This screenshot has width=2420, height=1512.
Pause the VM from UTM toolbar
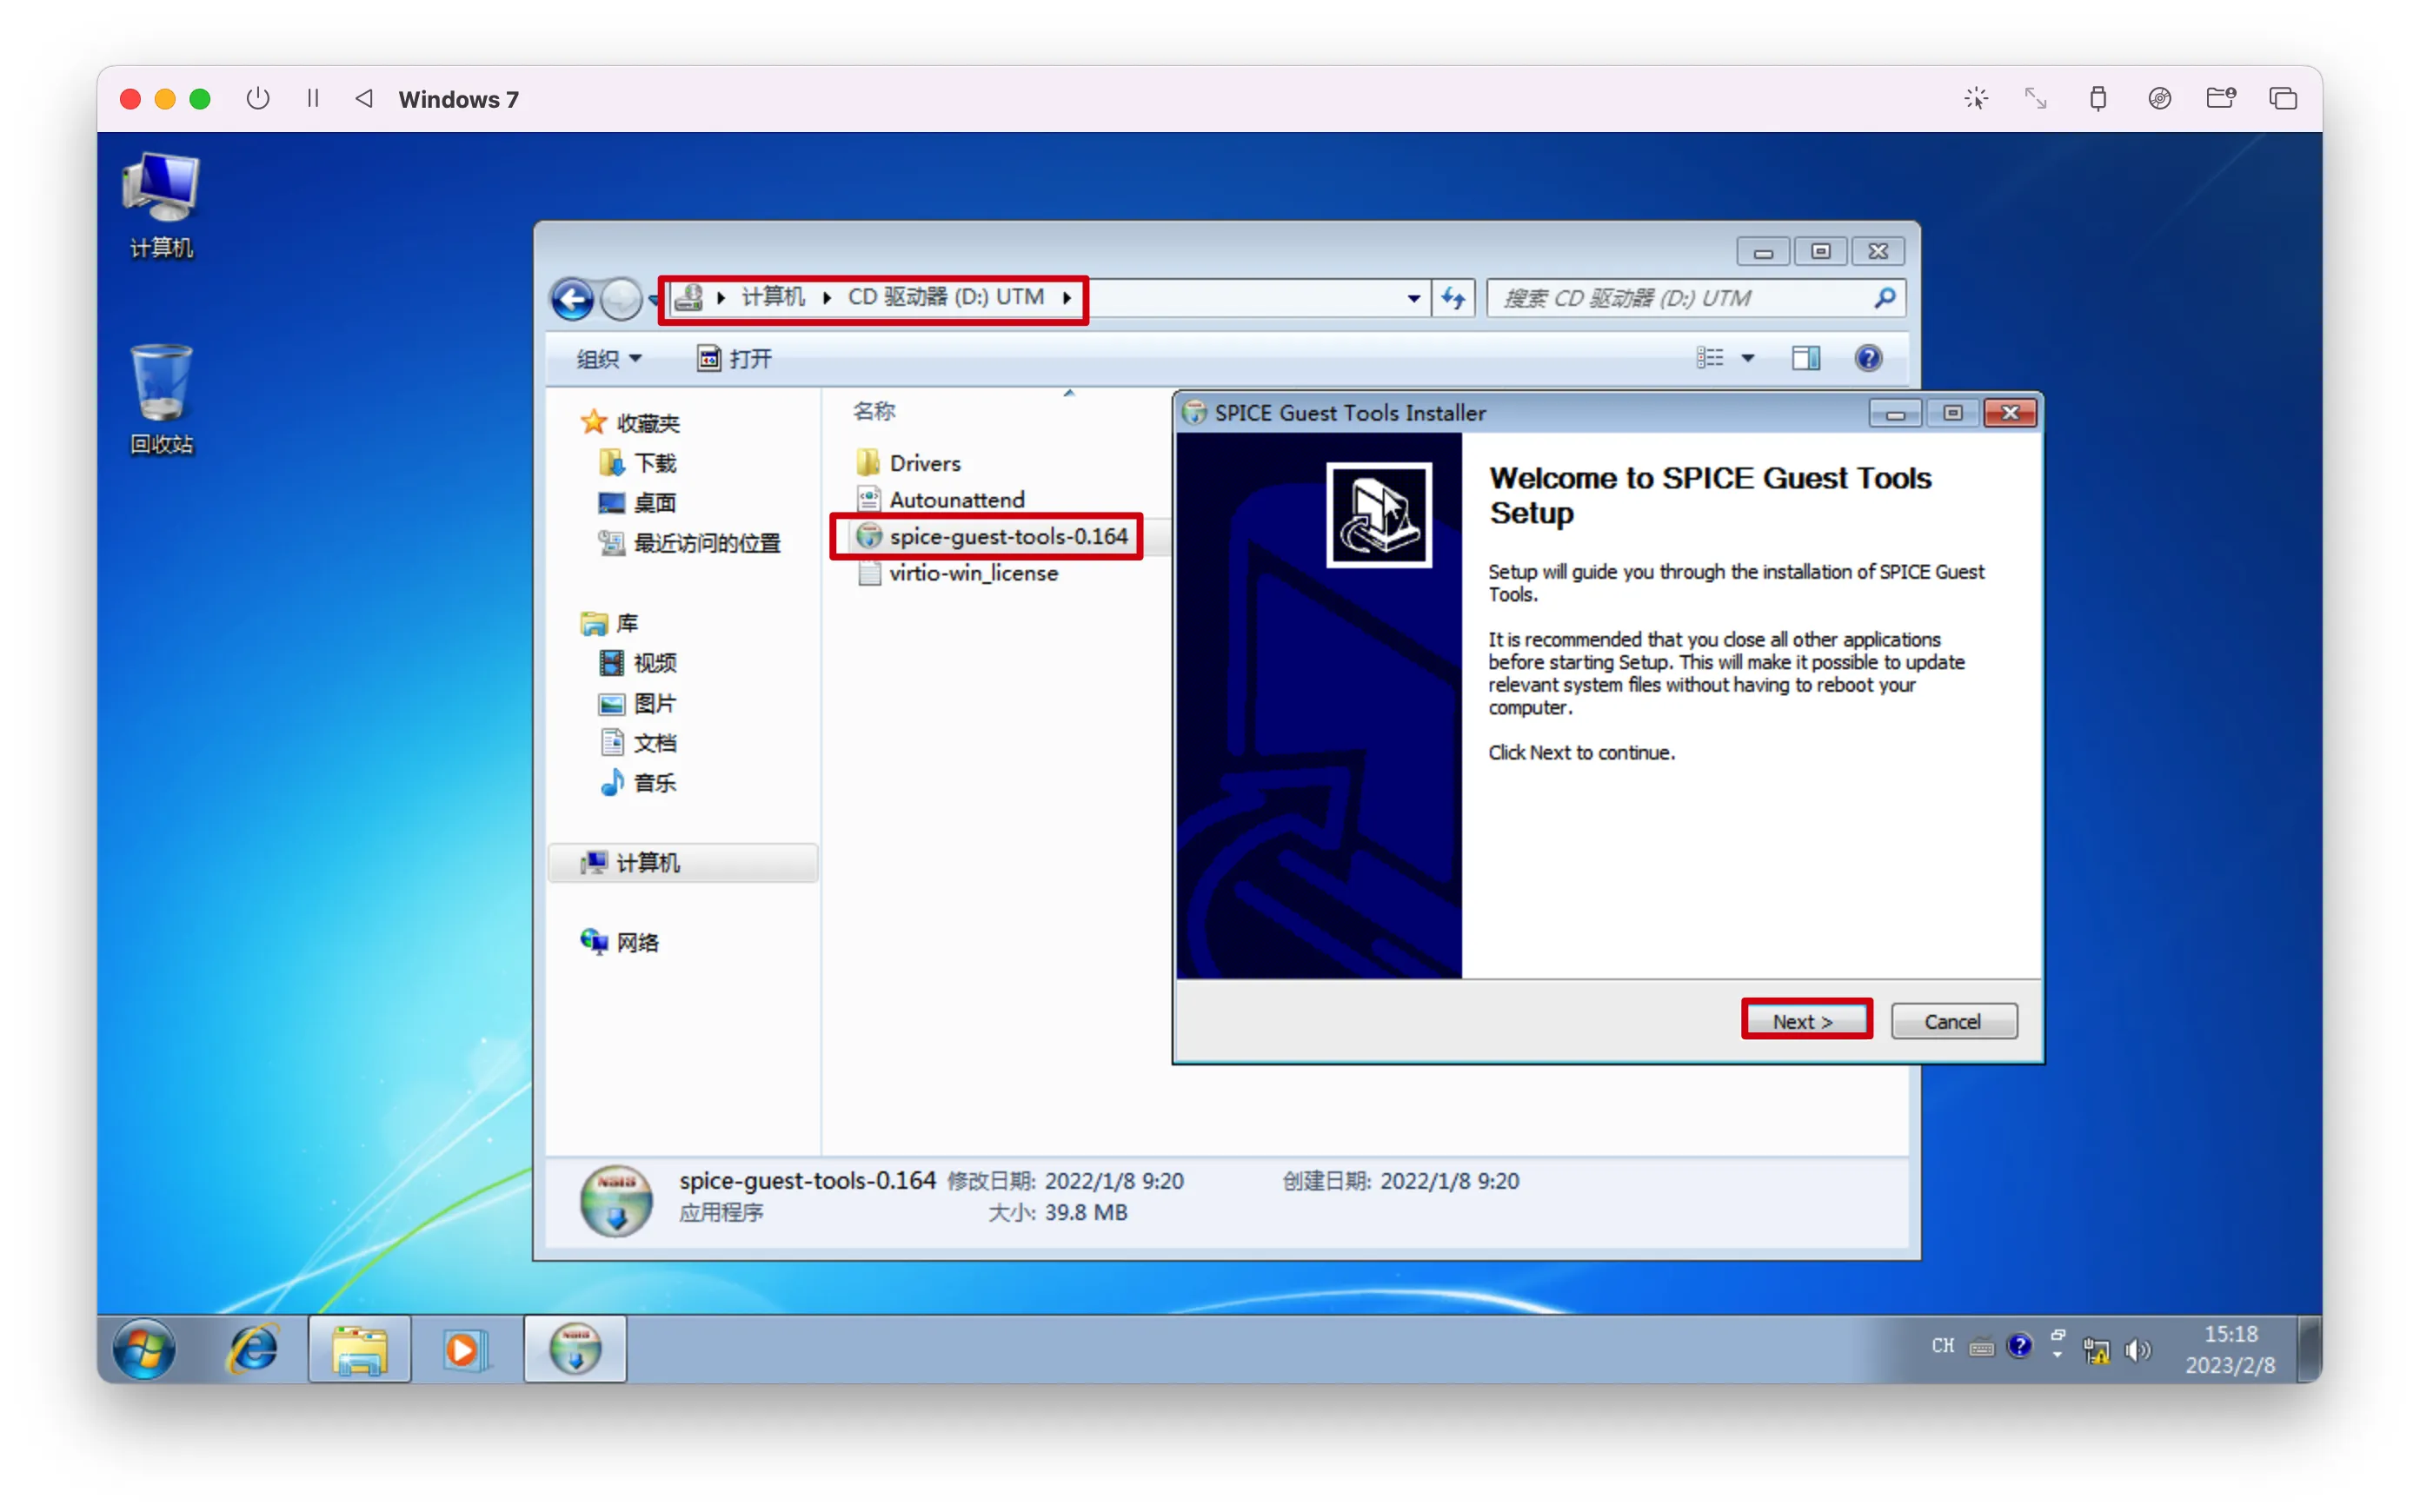[313, 98]
